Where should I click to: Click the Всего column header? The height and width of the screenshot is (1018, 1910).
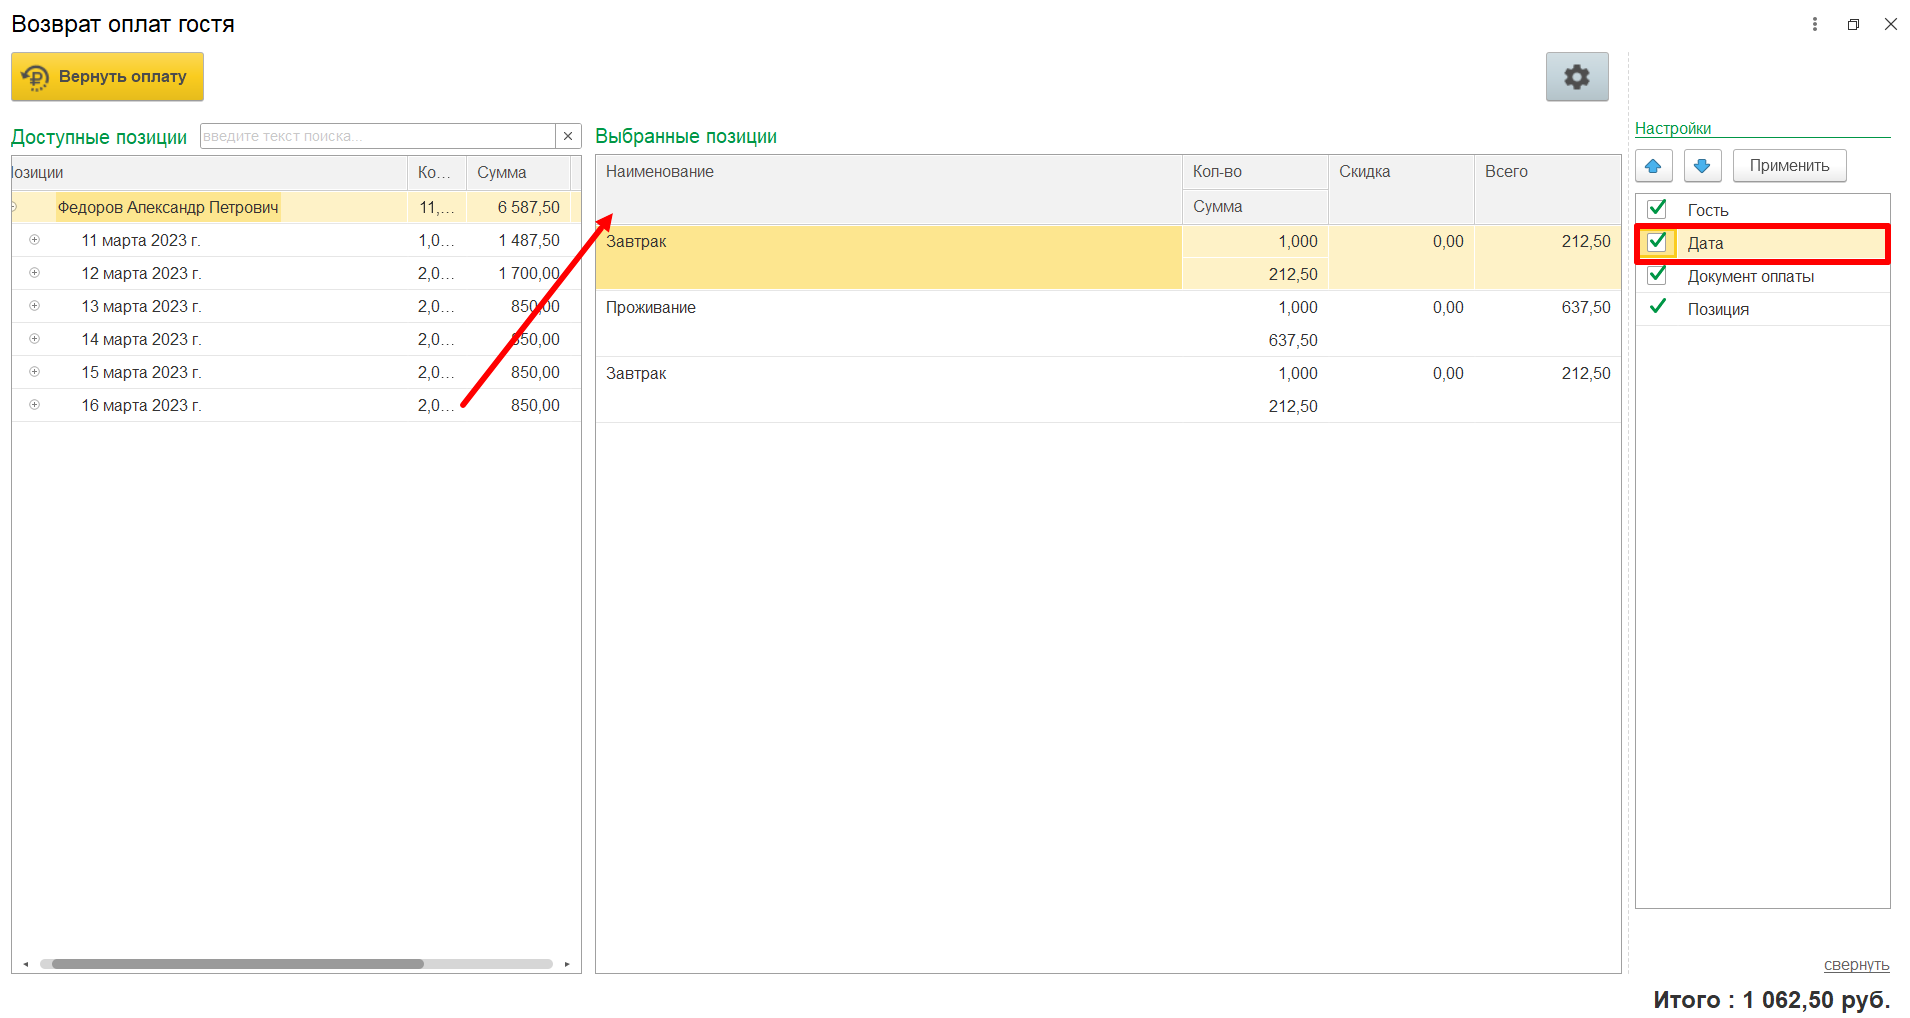point(1547,189)
